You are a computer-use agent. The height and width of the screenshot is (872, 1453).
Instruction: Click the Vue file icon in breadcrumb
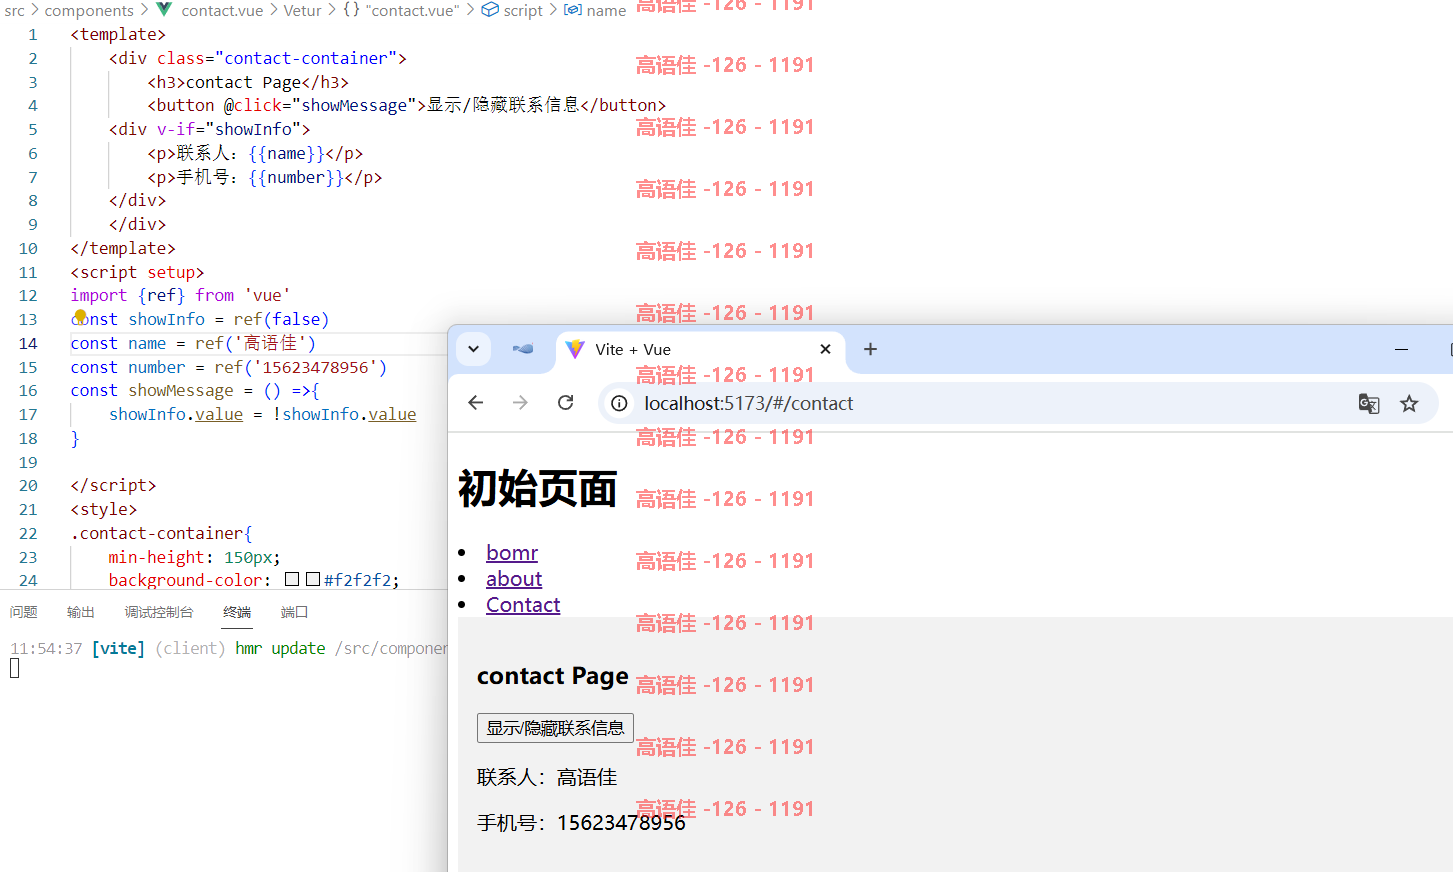[164, 10]
